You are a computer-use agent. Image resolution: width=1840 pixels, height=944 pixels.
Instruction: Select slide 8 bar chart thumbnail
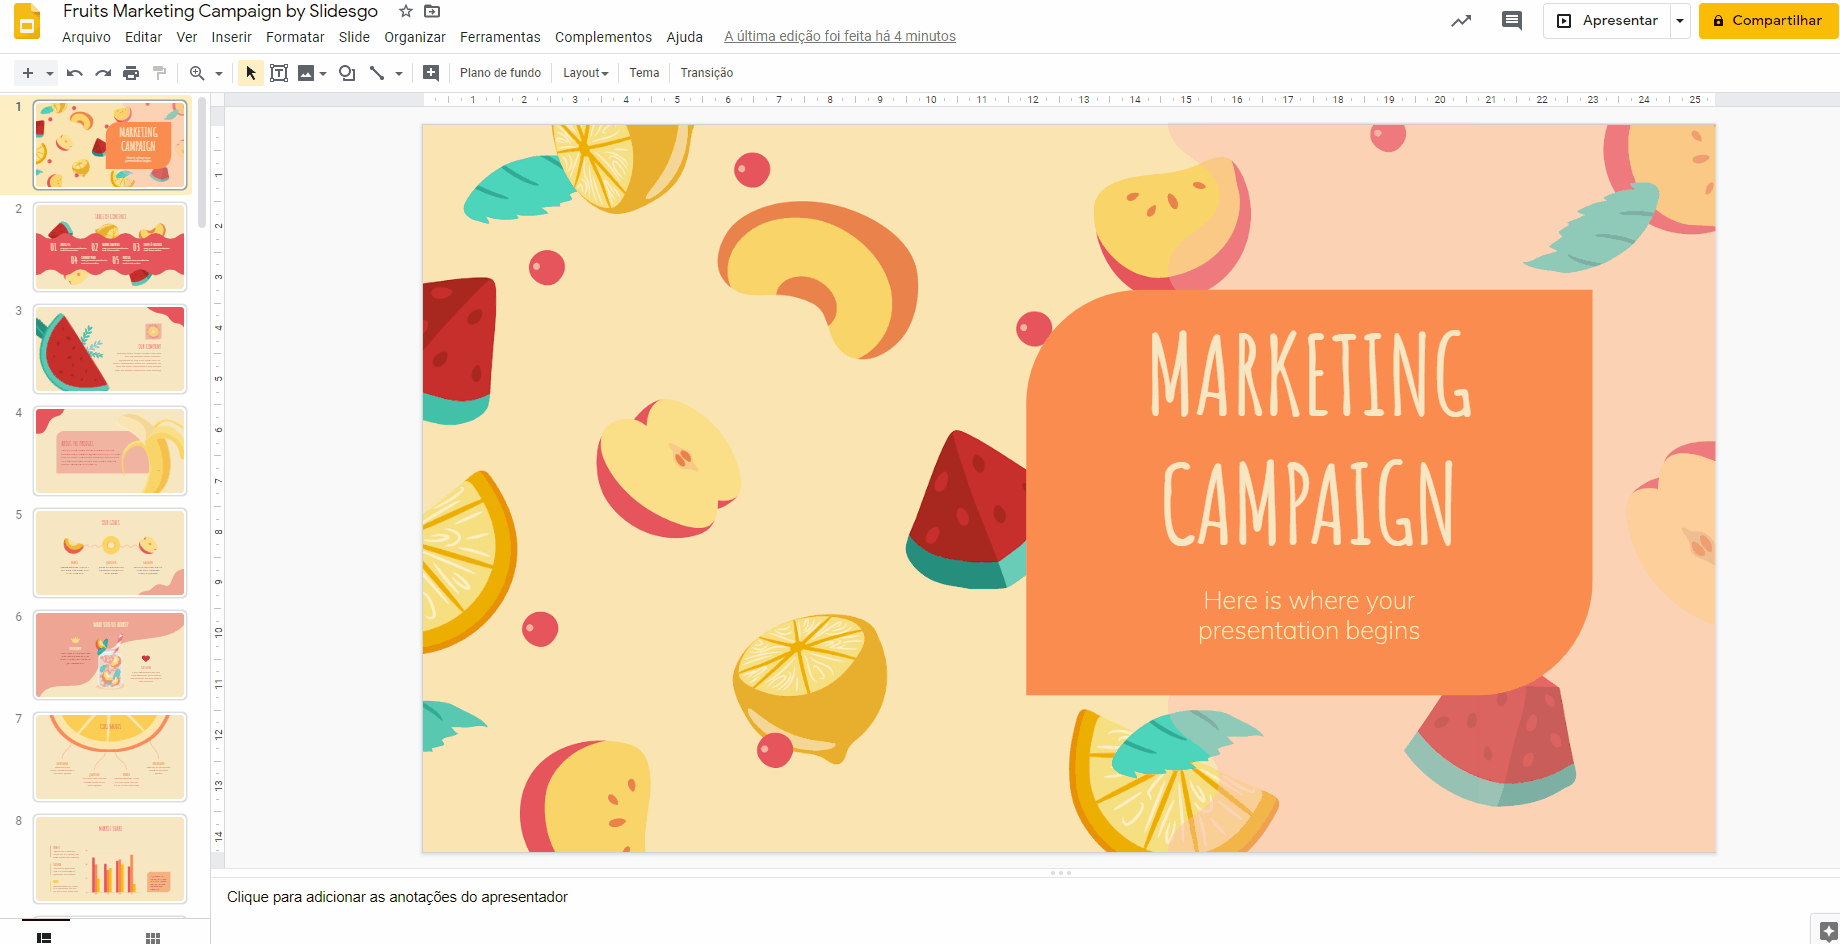[110, 859]
